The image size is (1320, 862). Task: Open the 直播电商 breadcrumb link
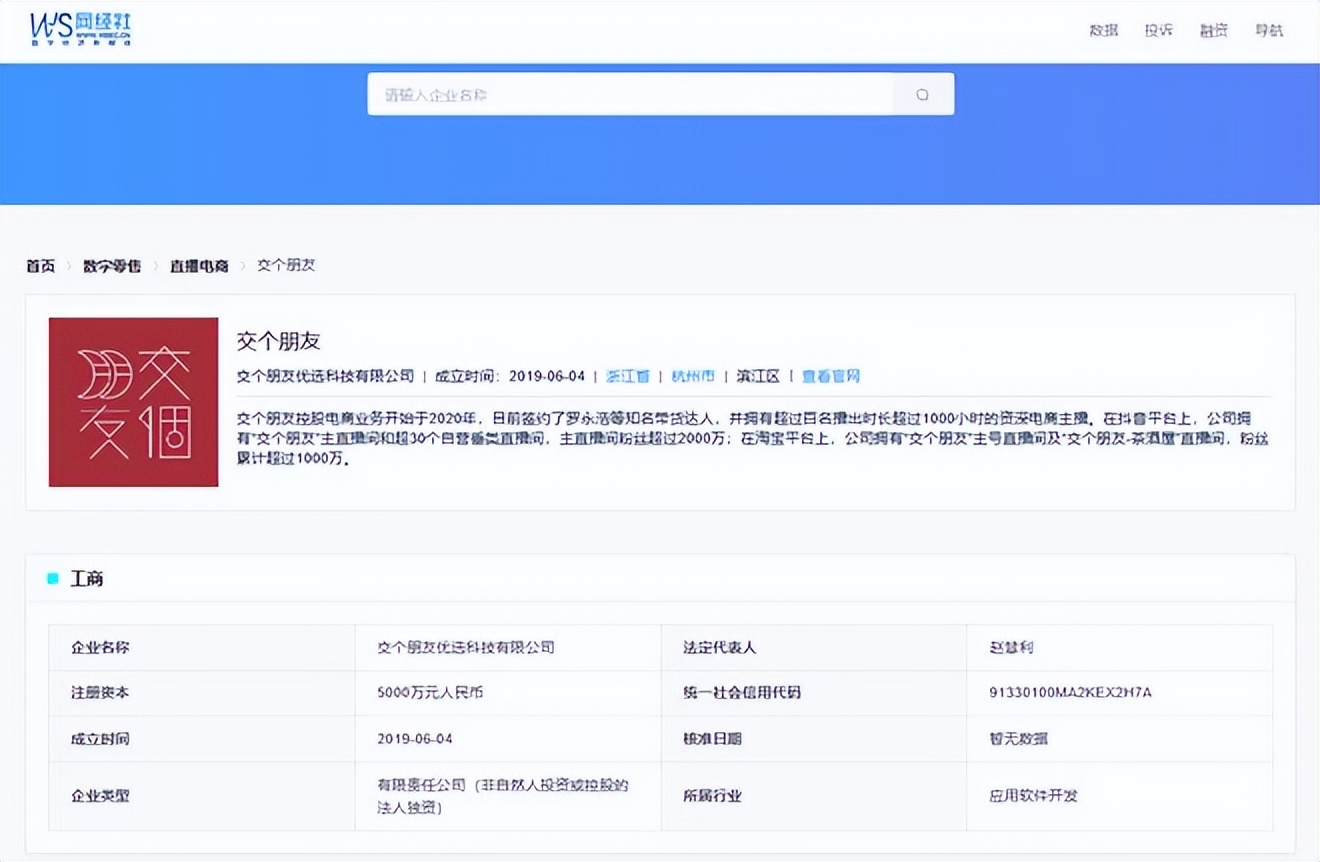click(199, 266)
